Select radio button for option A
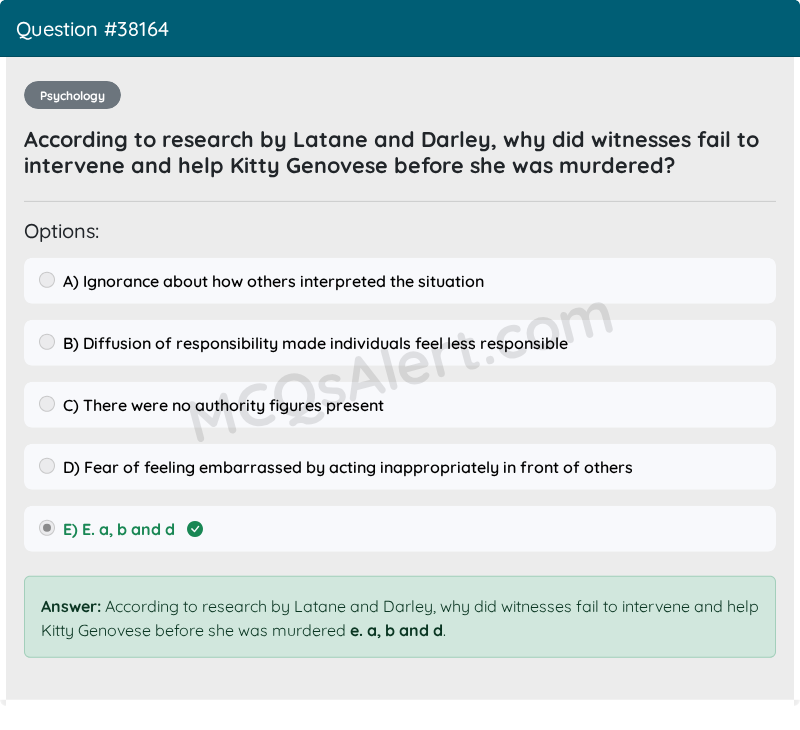The image size is (800, 730). click(47, 280)
